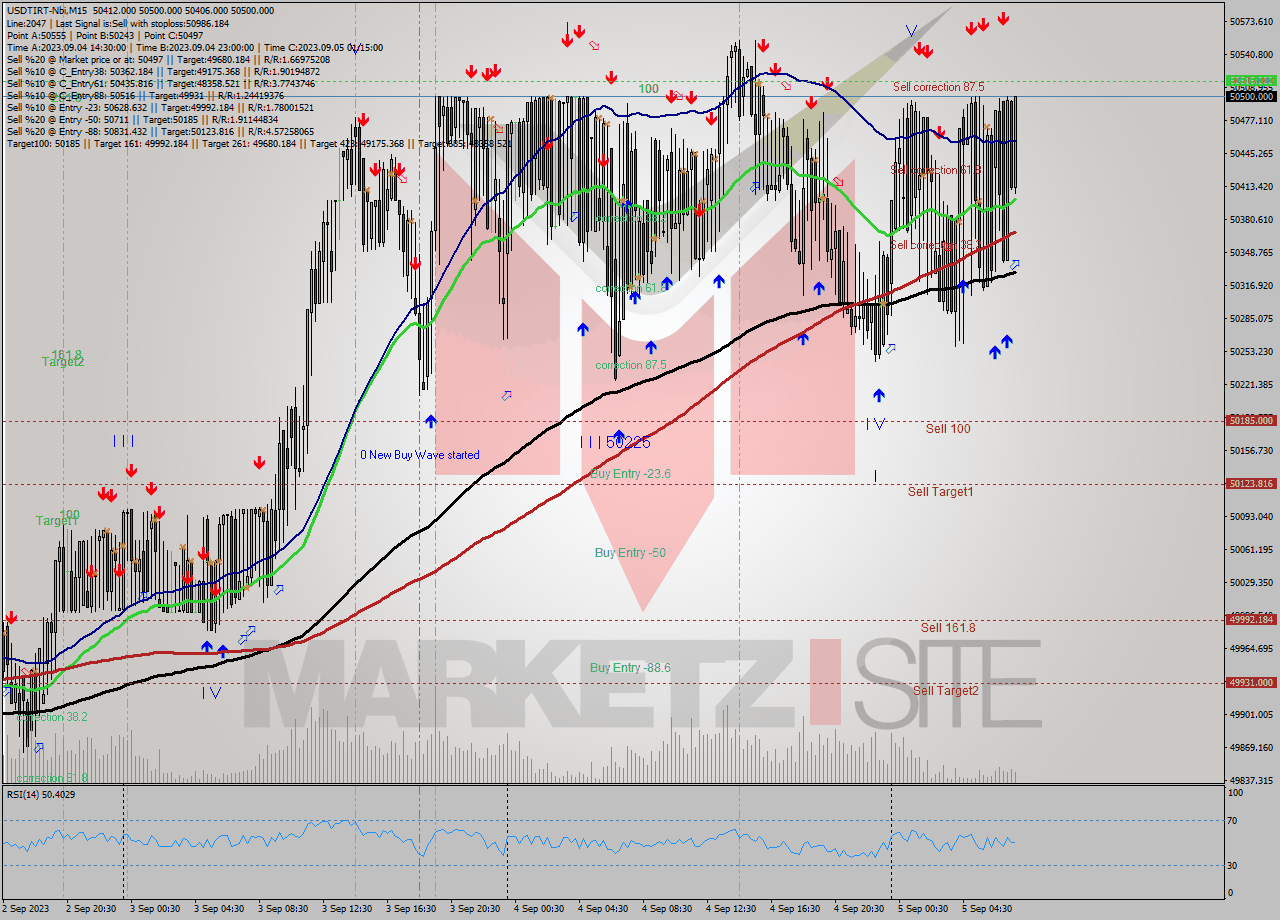Click the 'Sell %20 @ Entry -88: 50831.432' line
Viewport: 1280px width, 920px height.
[x=160, y=132]
